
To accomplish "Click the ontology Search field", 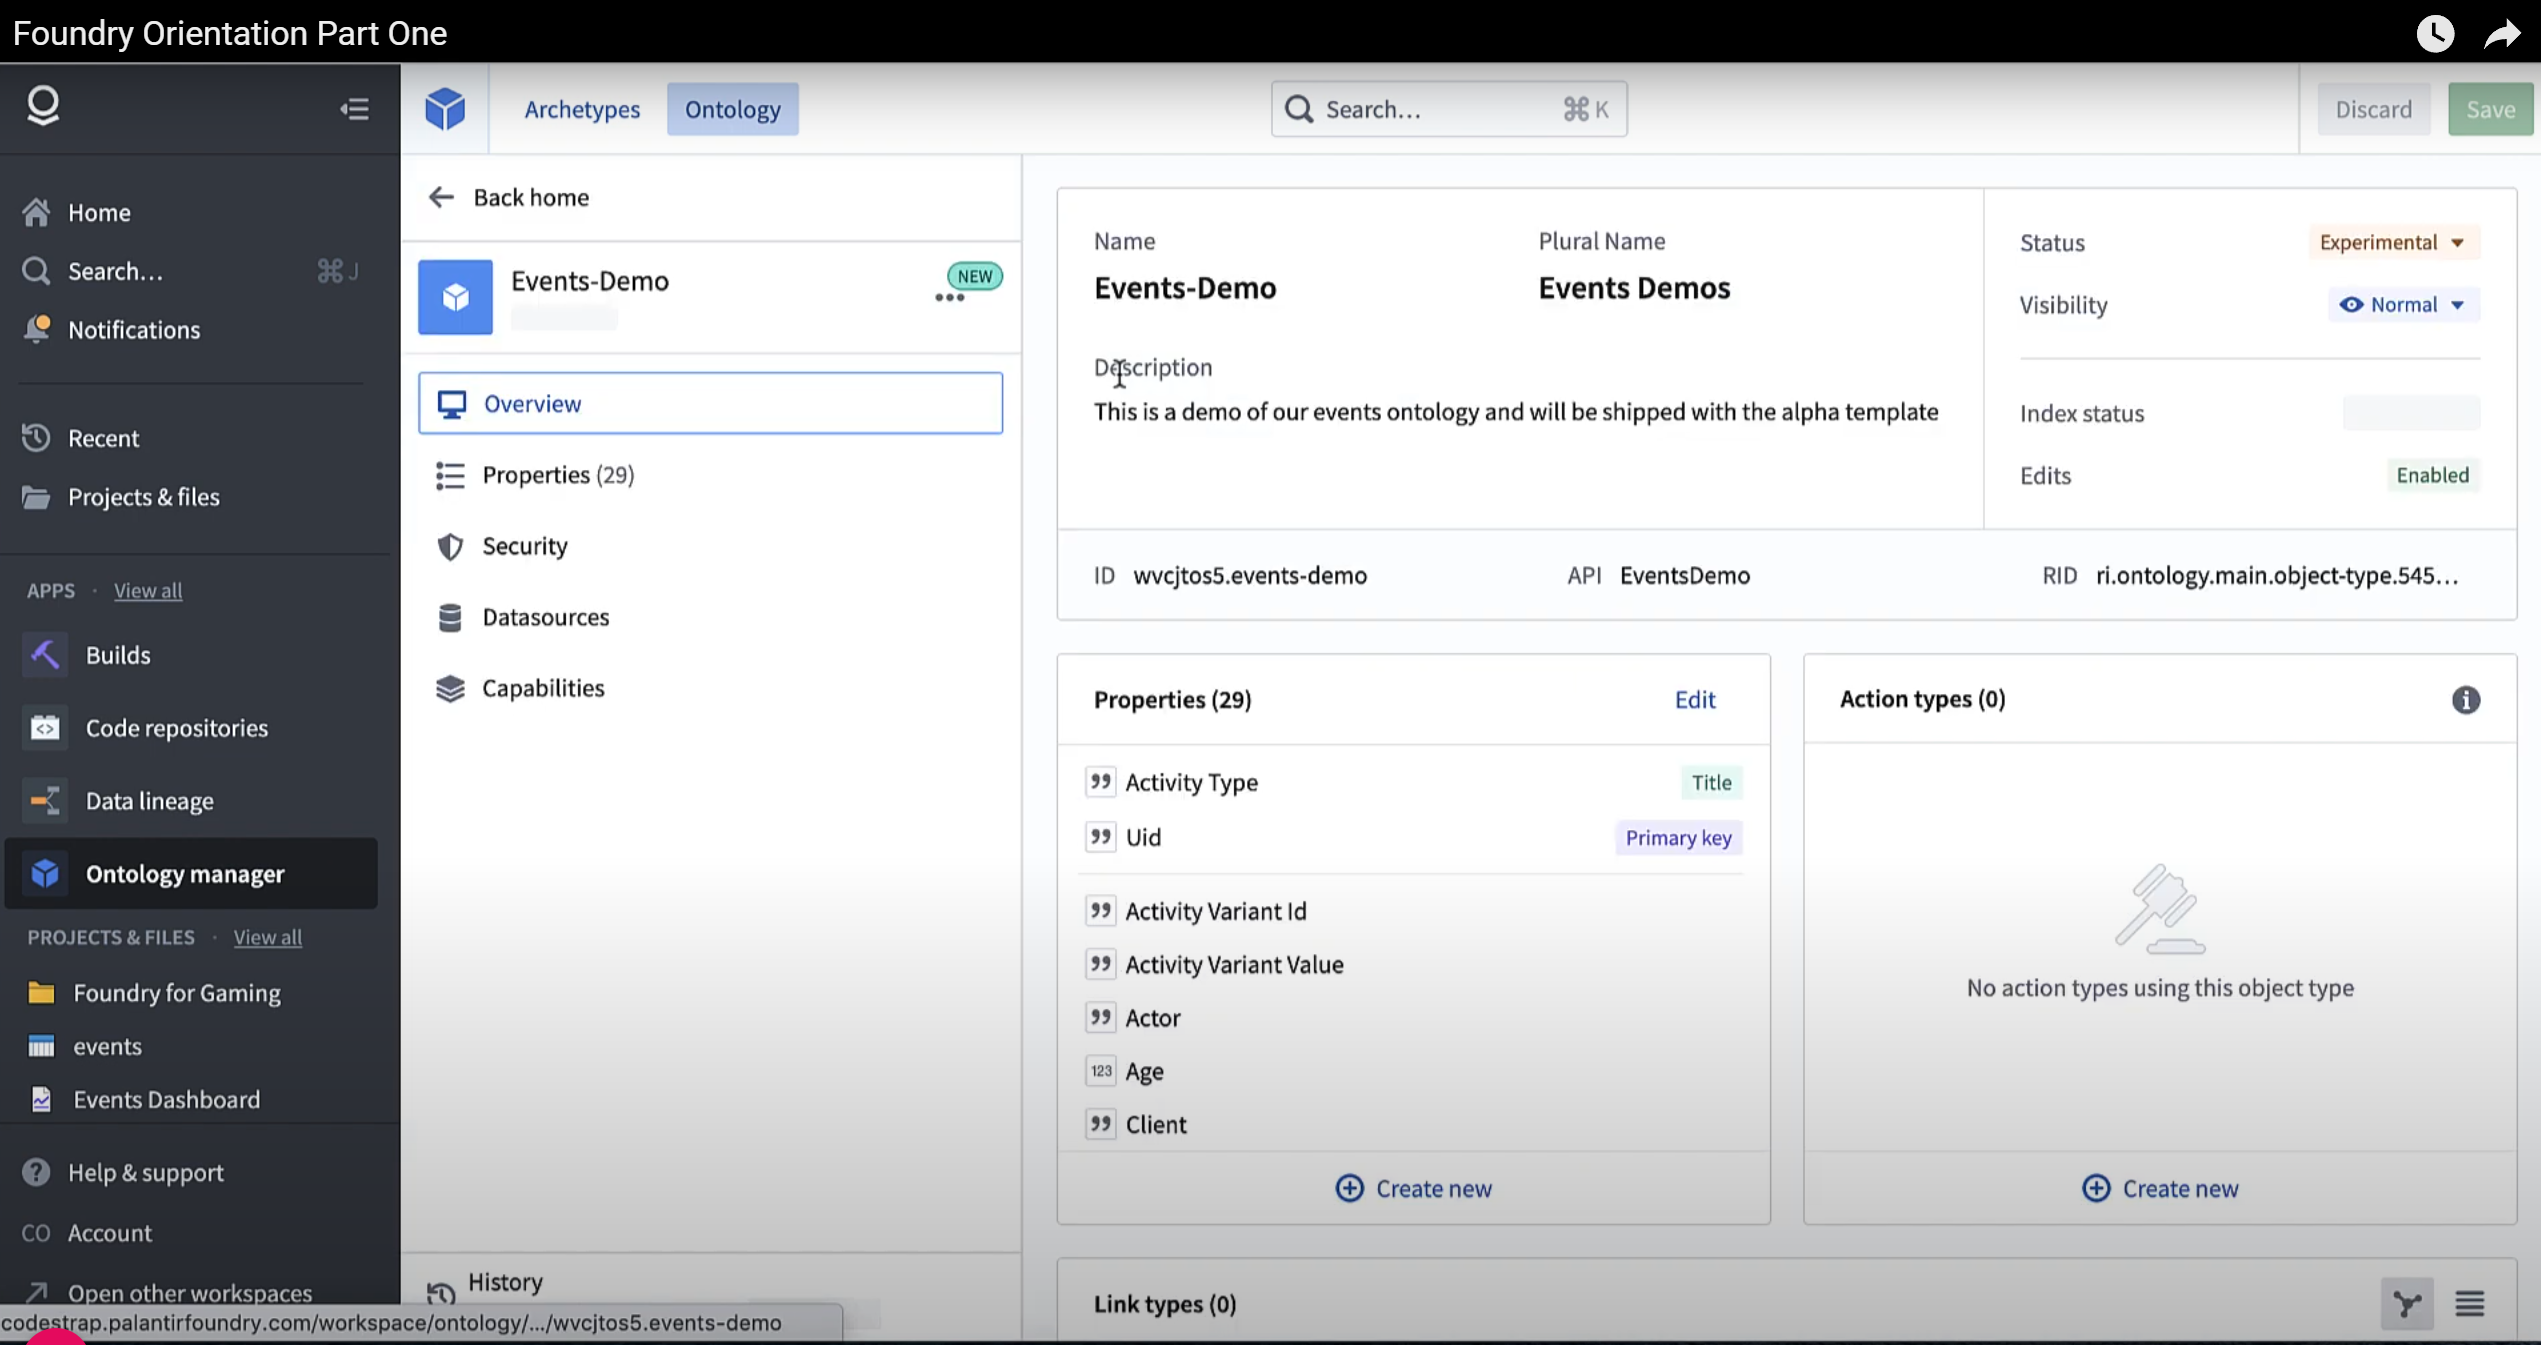I will [1449, 109].
